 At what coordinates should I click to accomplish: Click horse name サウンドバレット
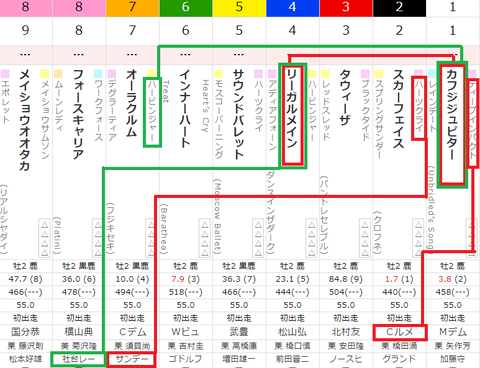tap(239, 114)
